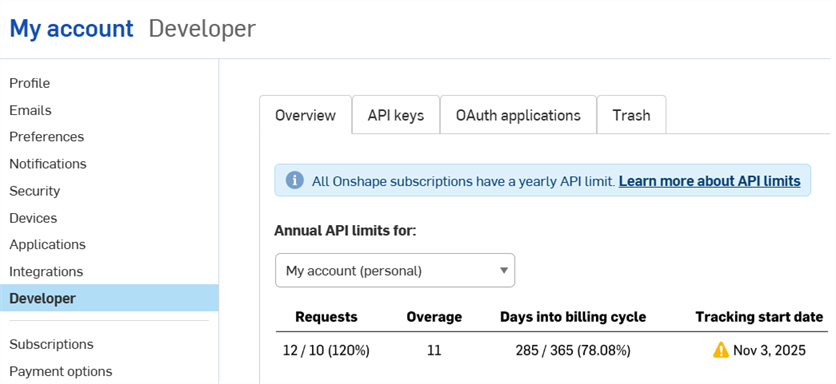Select Integrations in the sidebar
The height and width of the screenshot is (384, 836).
tap(46, 271)
